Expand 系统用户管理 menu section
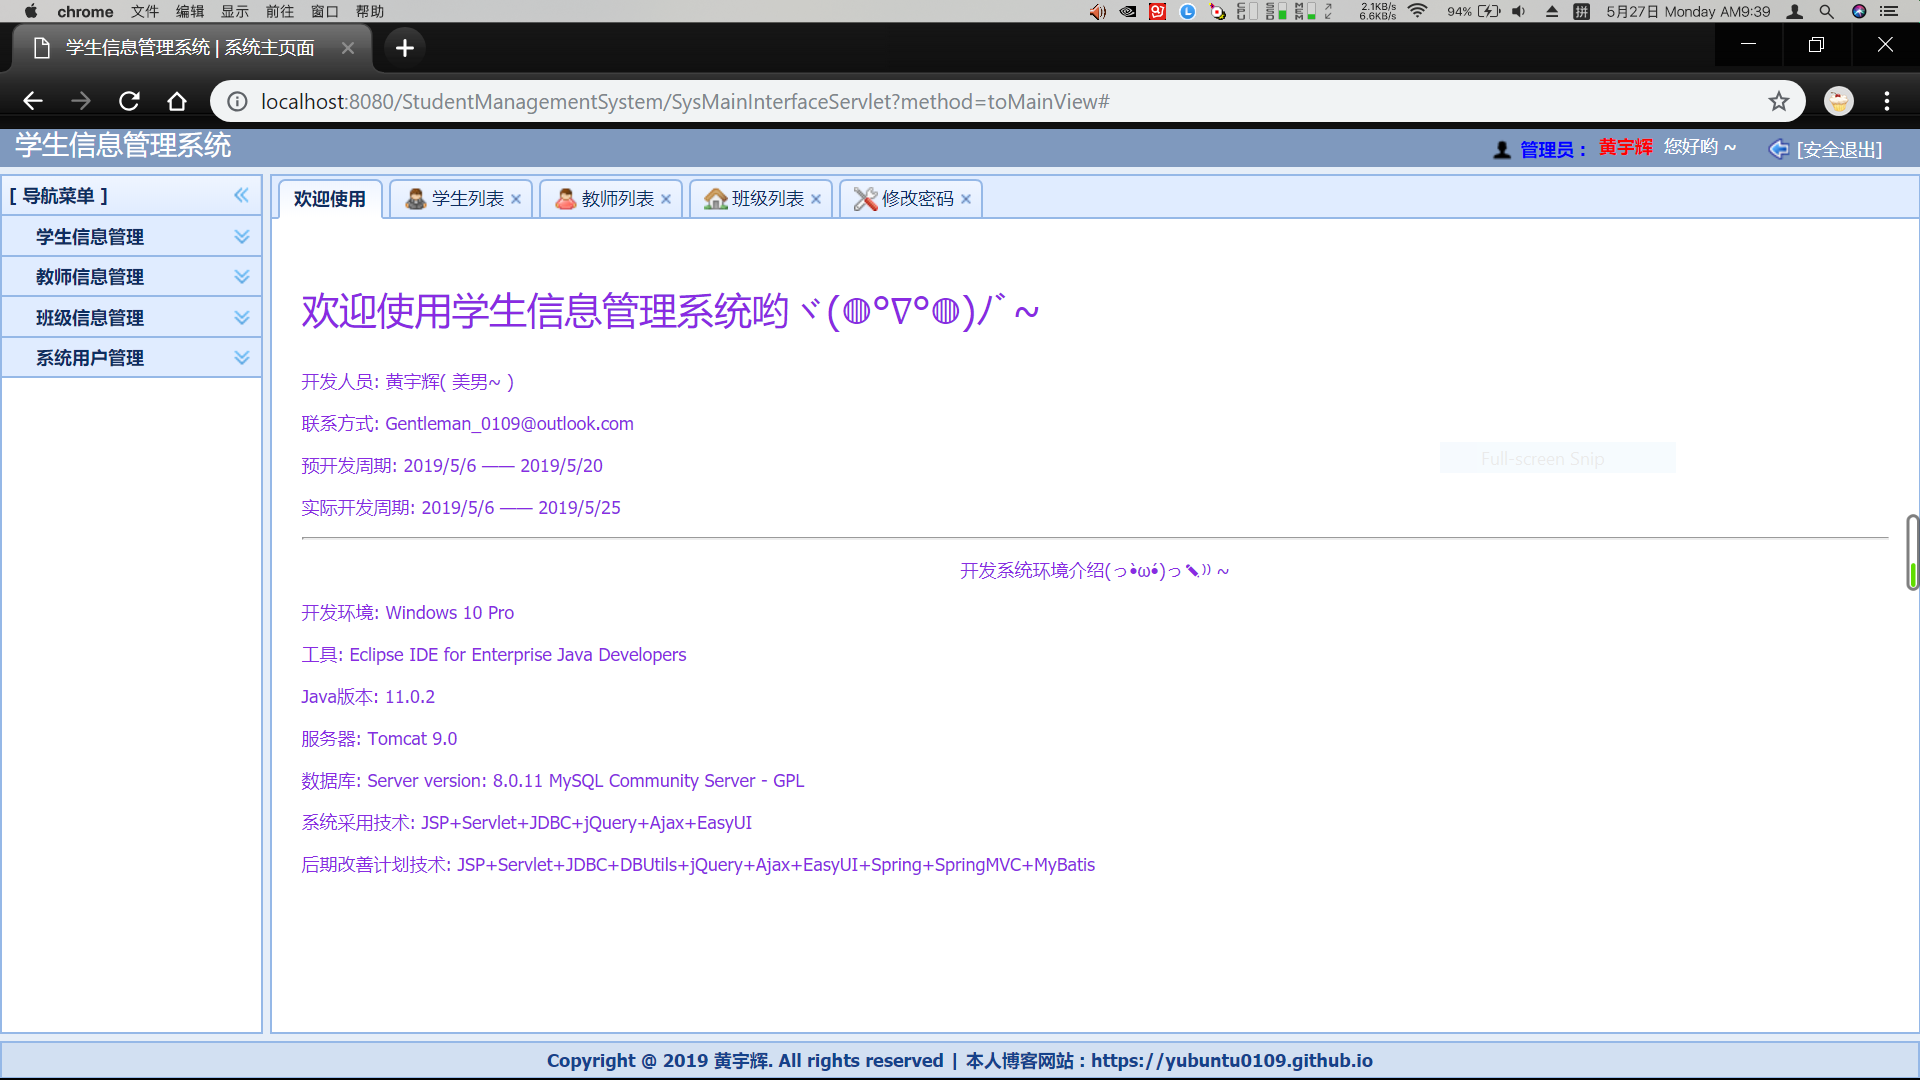Image resolution: width=1920 pixels, height=1080 pixels. click(x=241, y=358)
